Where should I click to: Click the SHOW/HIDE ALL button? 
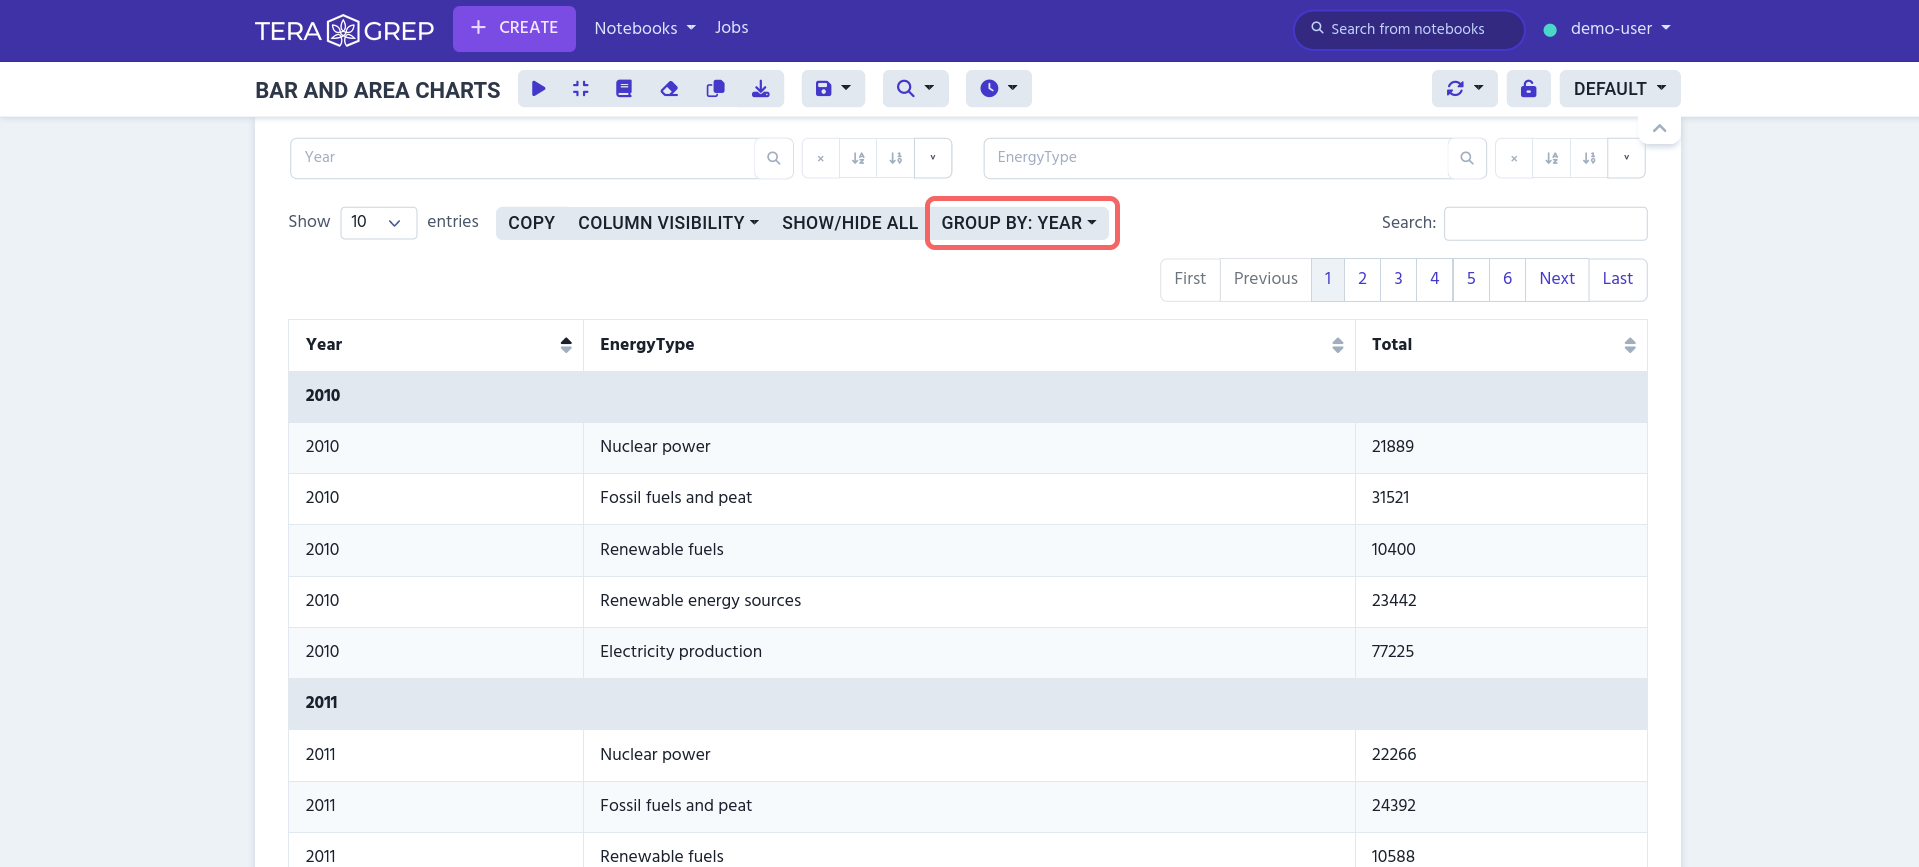tap(849, 223)
